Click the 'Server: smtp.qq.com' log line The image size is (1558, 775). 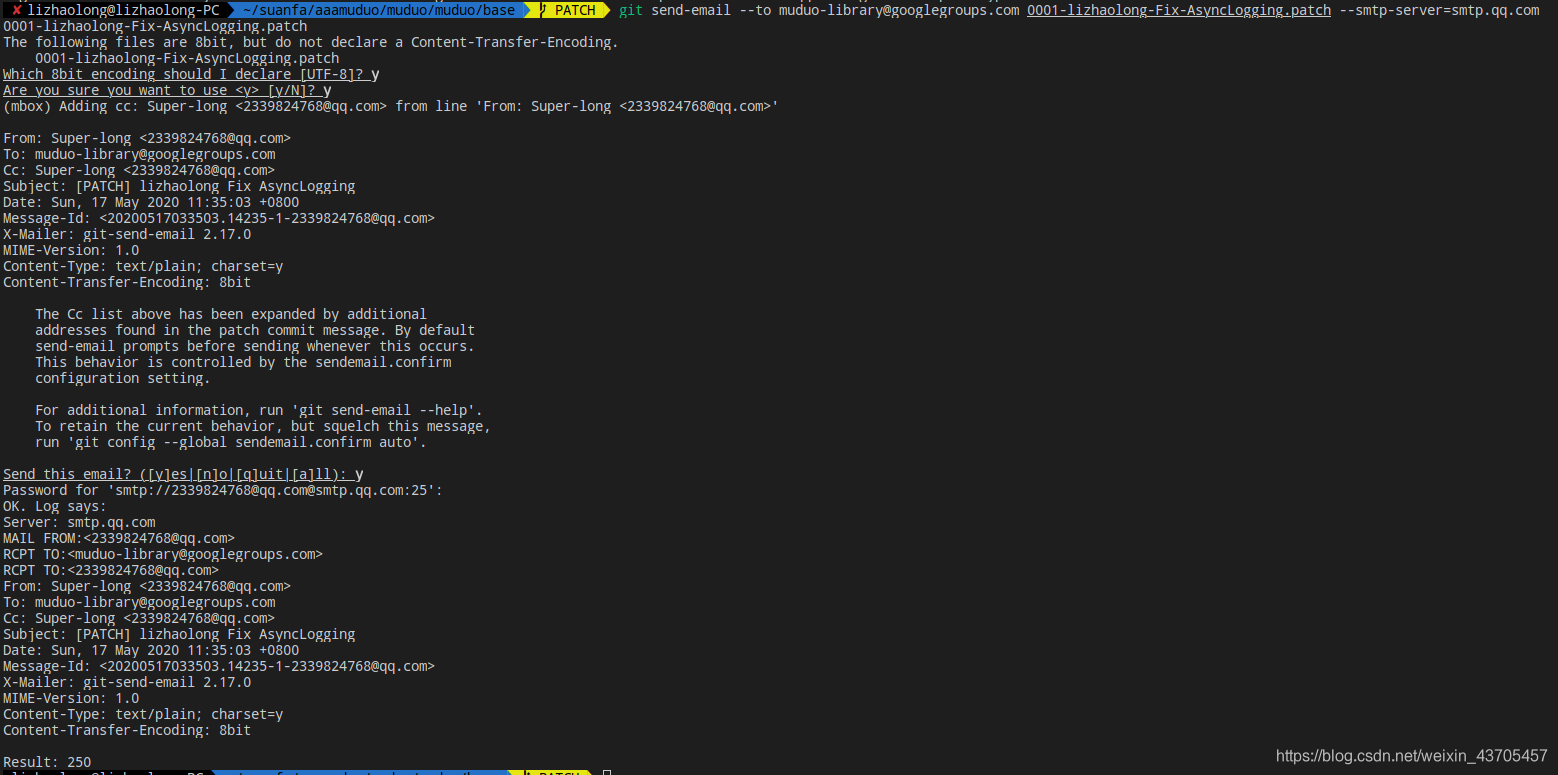[x=79, y=522]
